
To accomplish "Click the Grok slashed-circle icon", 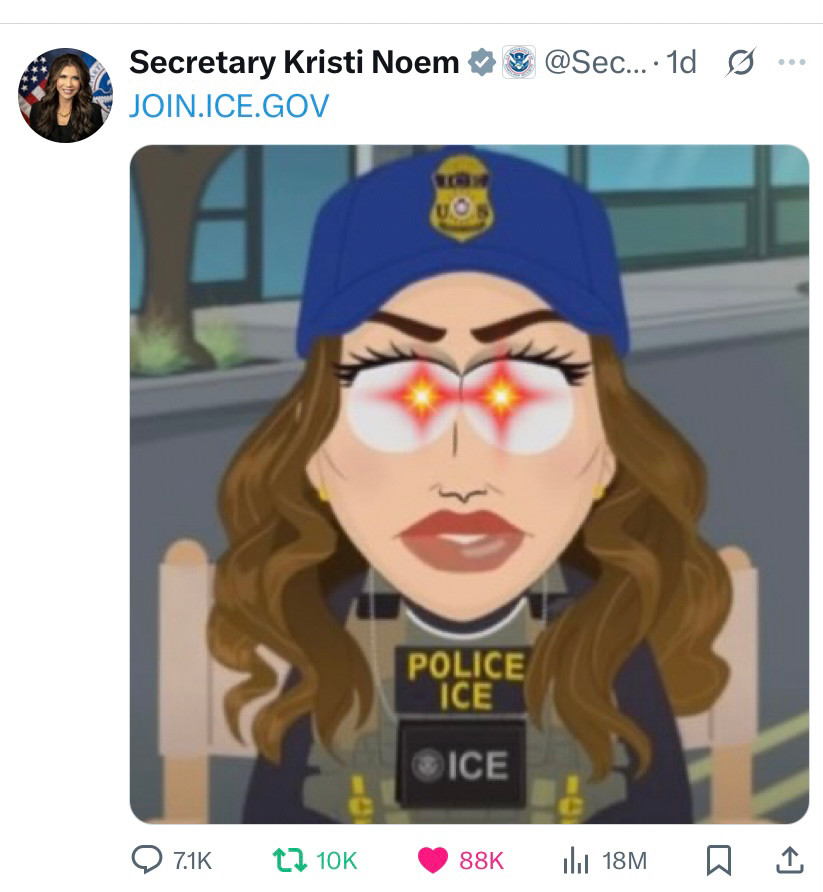I will 740,62.
